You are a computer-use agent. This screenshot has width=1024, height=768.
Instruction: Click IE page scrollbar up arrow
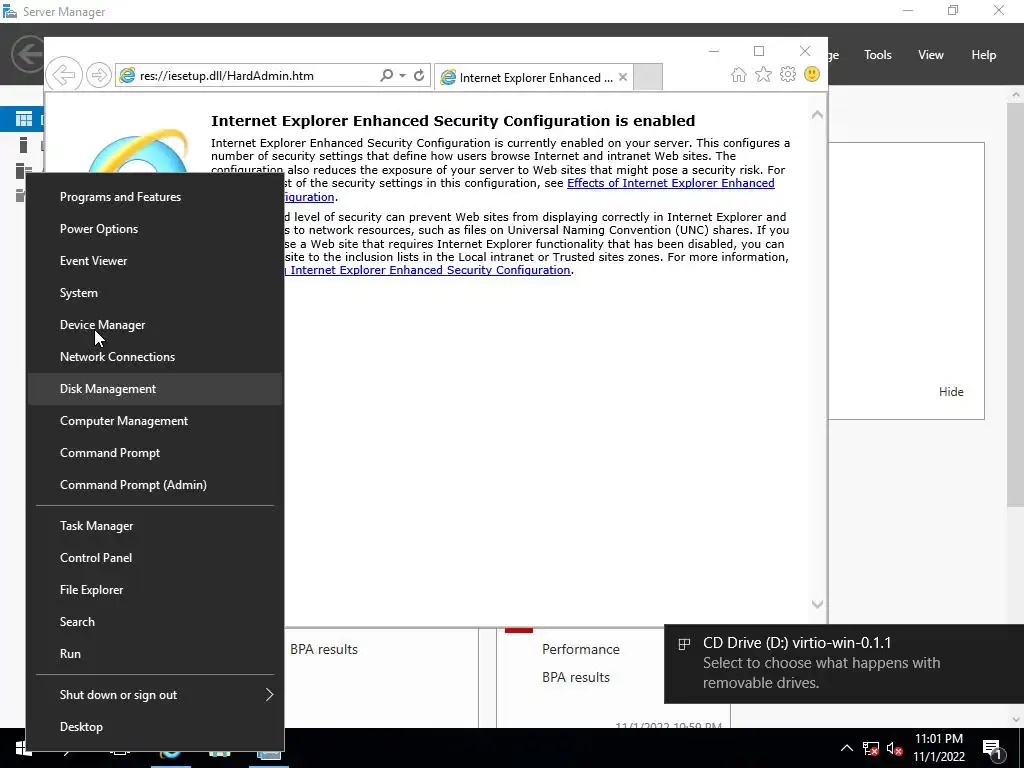click(x=817, y=115)
